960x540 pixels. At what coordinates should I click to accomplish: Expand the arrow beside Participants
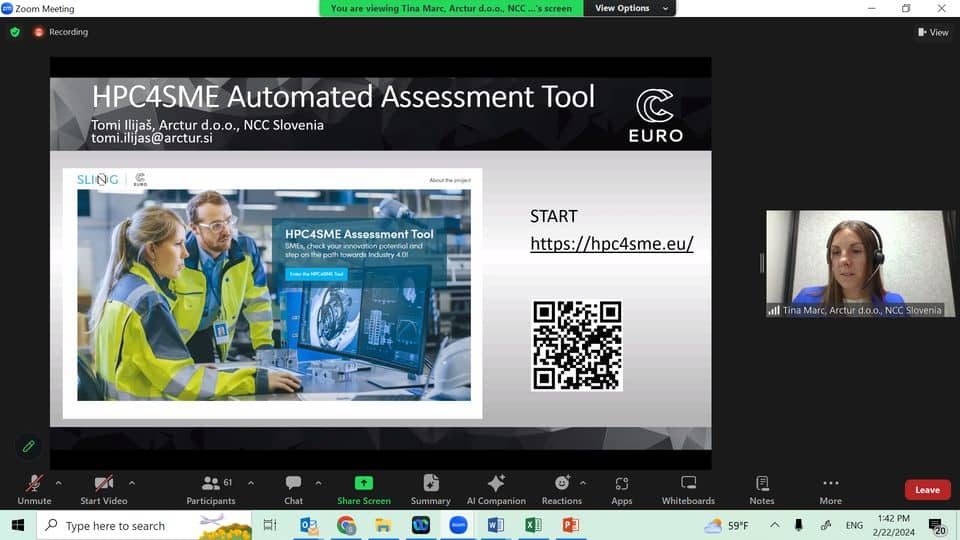click(251, 483)
